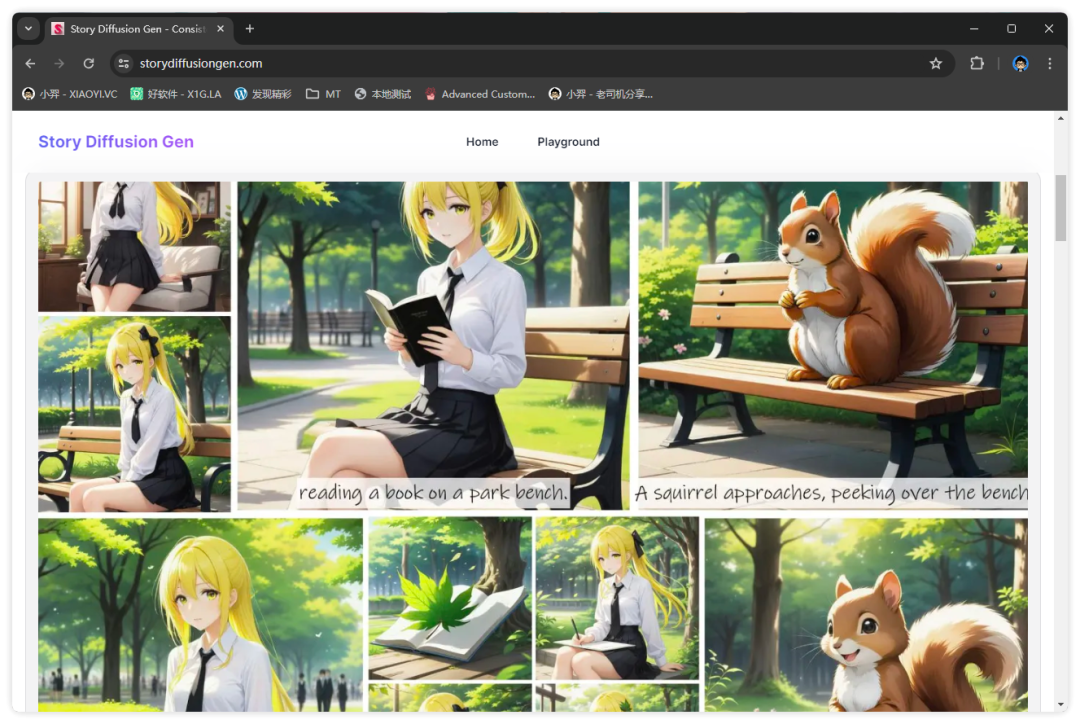The image size is (1080, 724).
Task: Reload the current page
Action: click(x=88, y=63)
